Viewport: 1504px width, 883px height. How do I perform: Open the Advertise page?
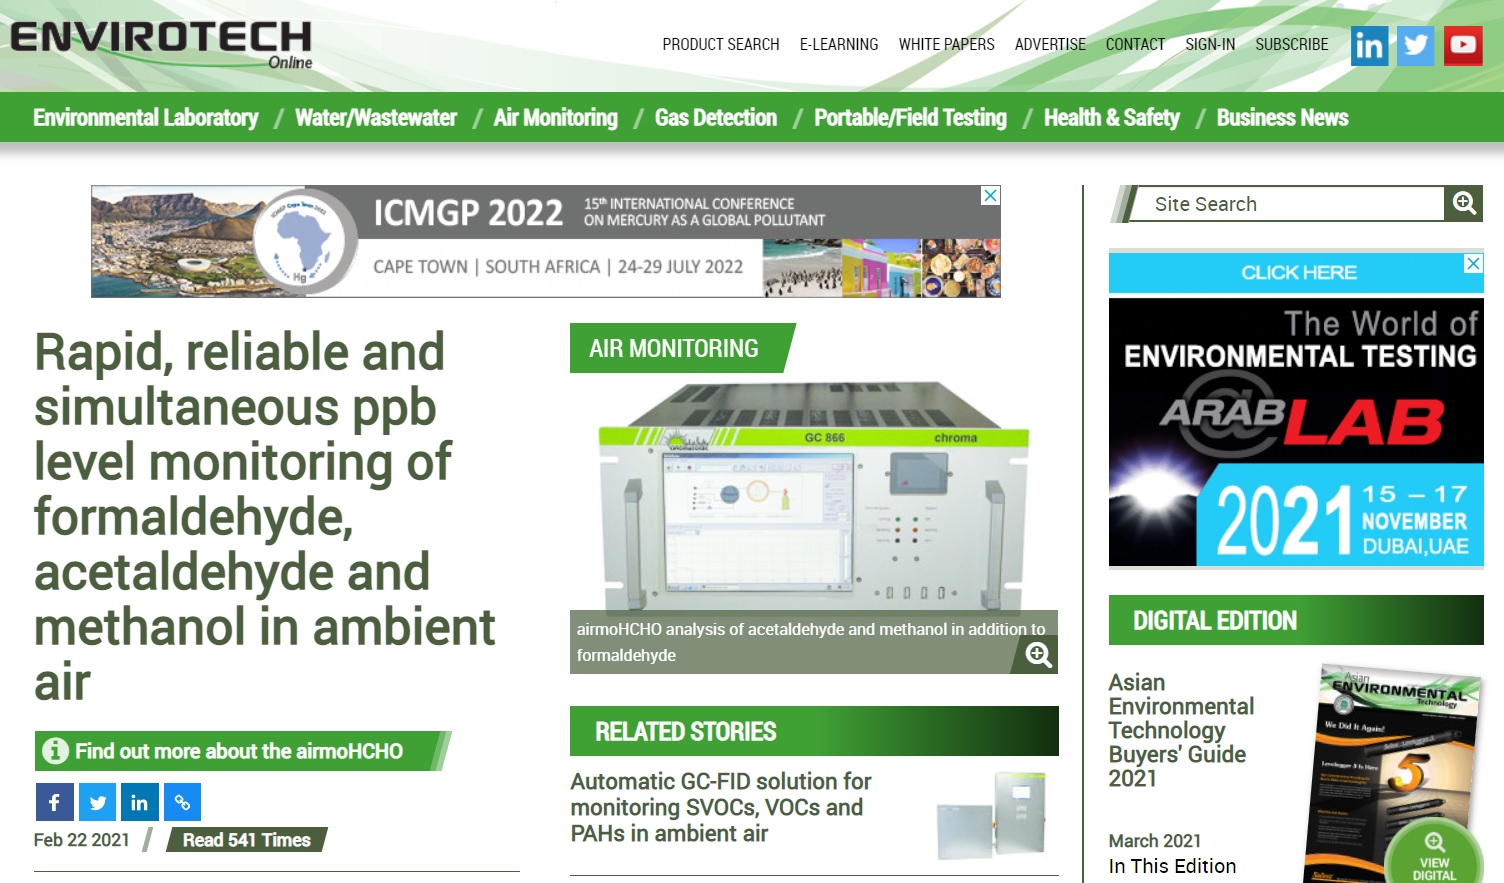pyautogui.click(x=1050, y=44)
